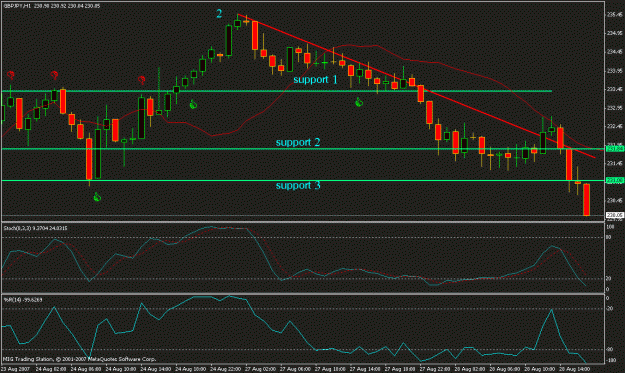Image resolution: width=625 pixels, height=373 pixels.
Task: Click the cyan "2" wave label near the chart top
Action: point(219,14)
